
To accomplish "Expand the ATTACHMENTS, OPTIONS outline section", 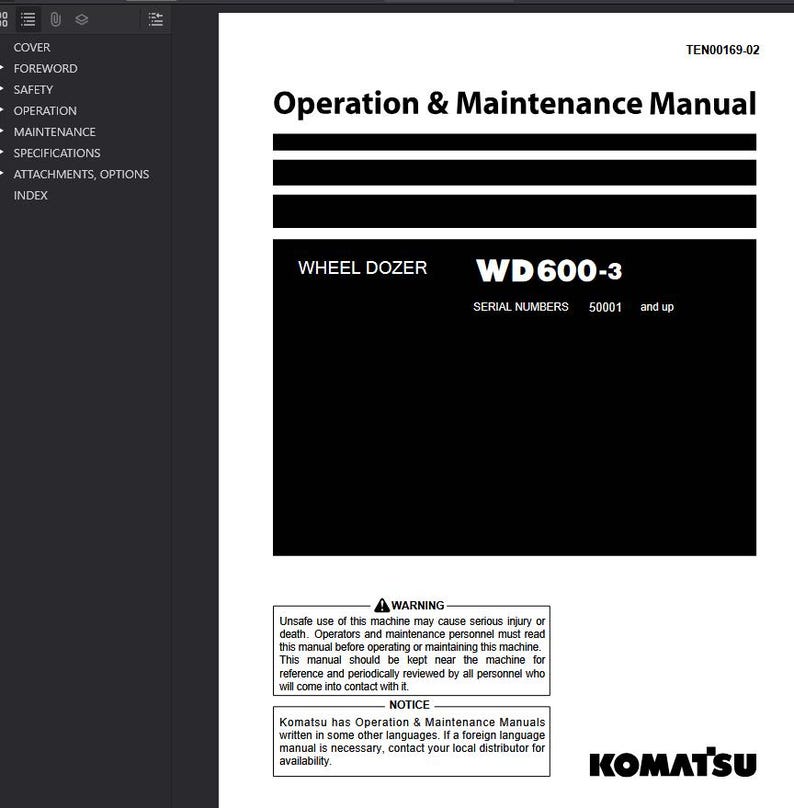I will pyautogui.click(x=2, y=173).
